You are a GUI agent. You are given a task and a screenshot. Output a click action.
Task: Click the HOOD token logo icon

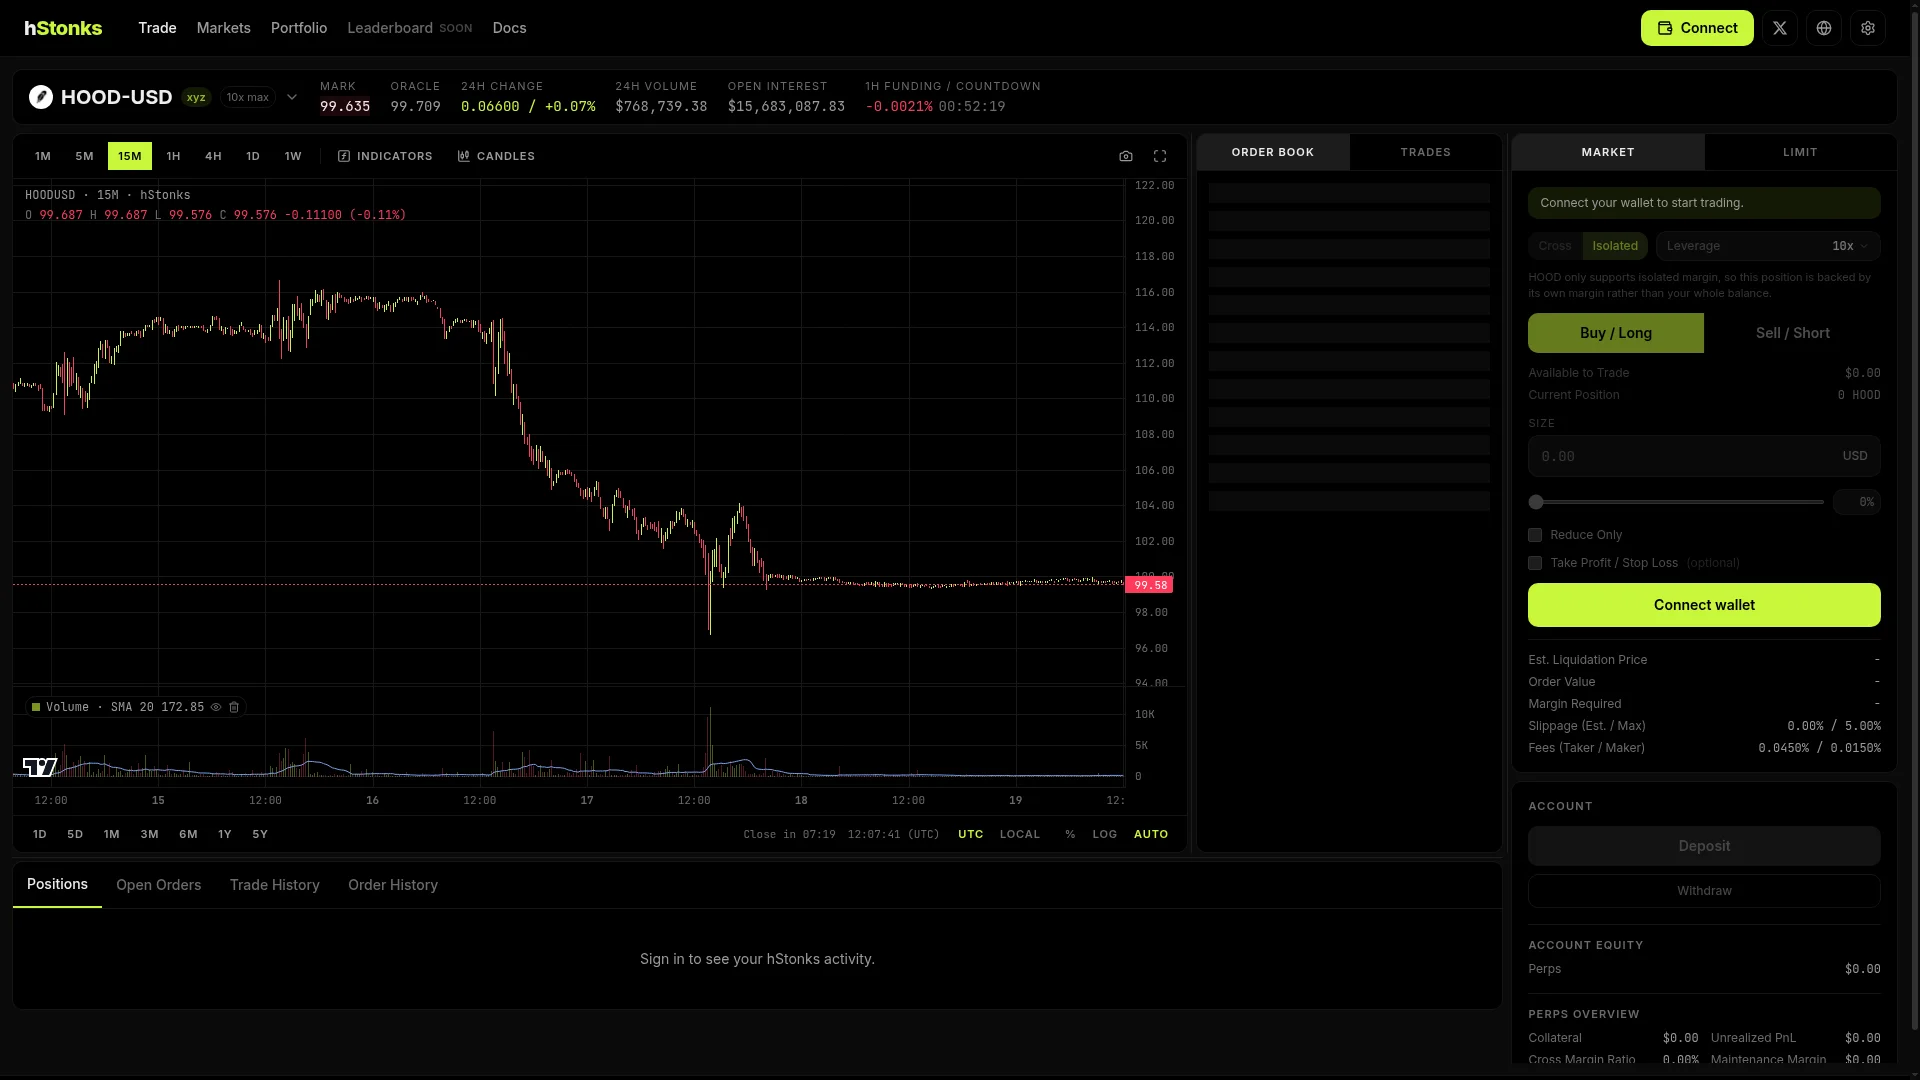coord(41,97)
